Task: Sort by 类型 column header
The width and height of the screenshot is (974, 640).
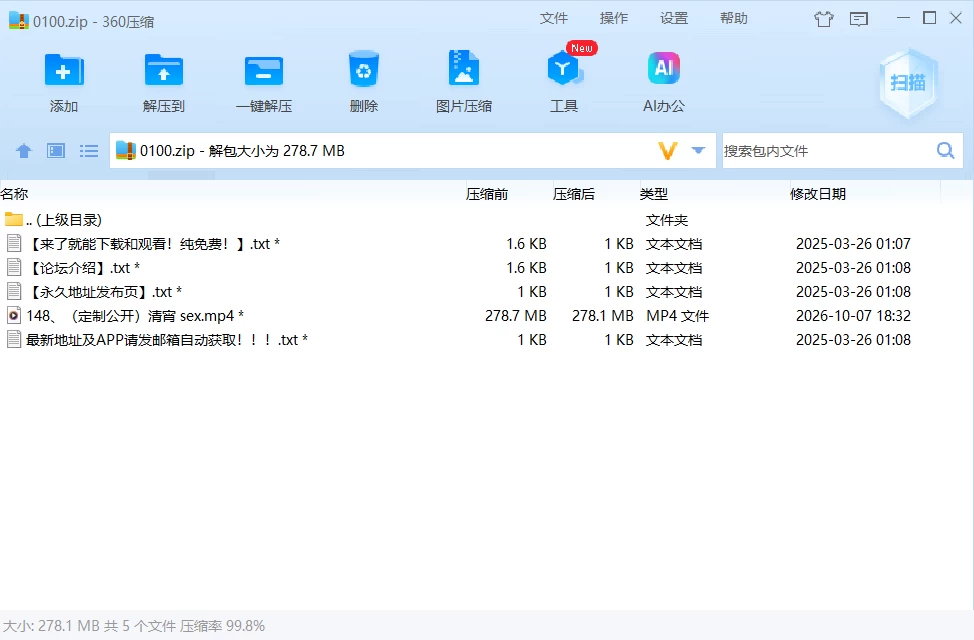Action: tap(654, 194)
